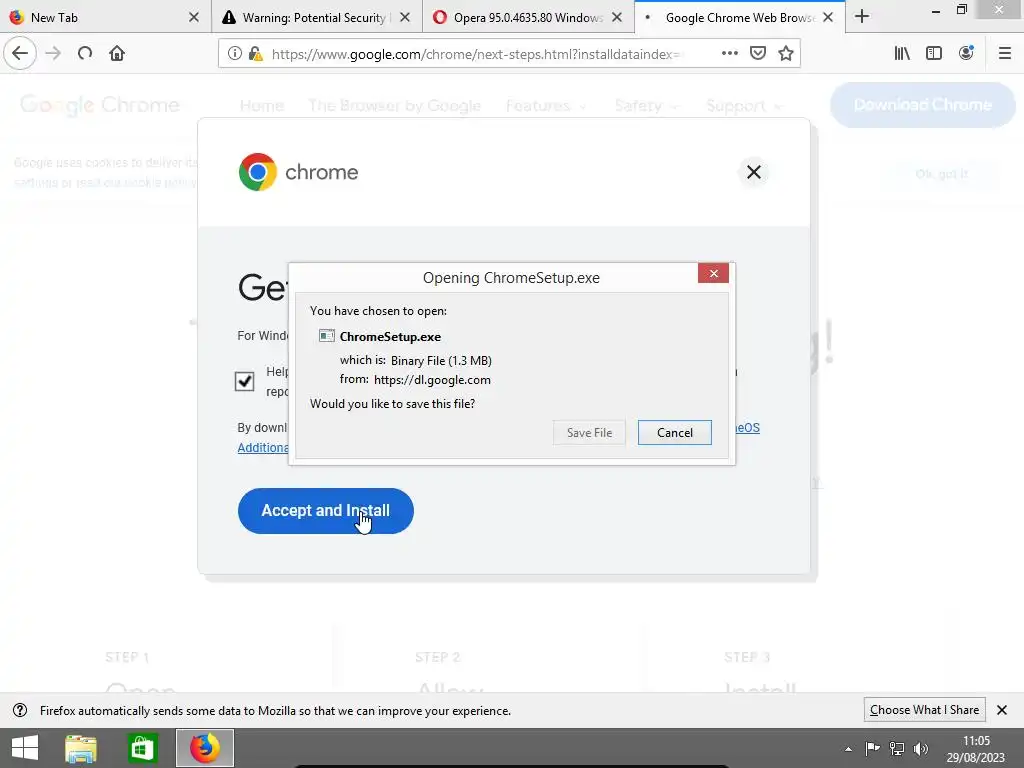Close the Warning: Potential Security tab
The image size is (1024, 768).
pyautogui.click(x=405, y=17)
